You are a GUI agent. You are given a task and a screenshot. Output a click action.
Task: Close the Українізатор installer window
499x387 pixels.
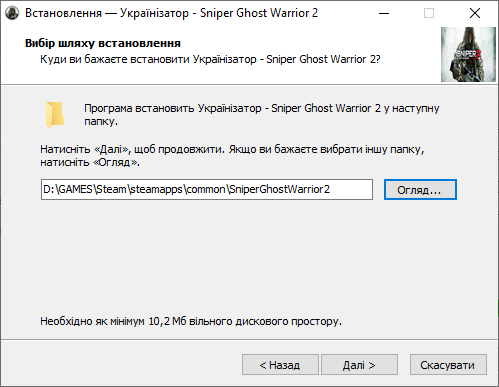pos(475,13)
